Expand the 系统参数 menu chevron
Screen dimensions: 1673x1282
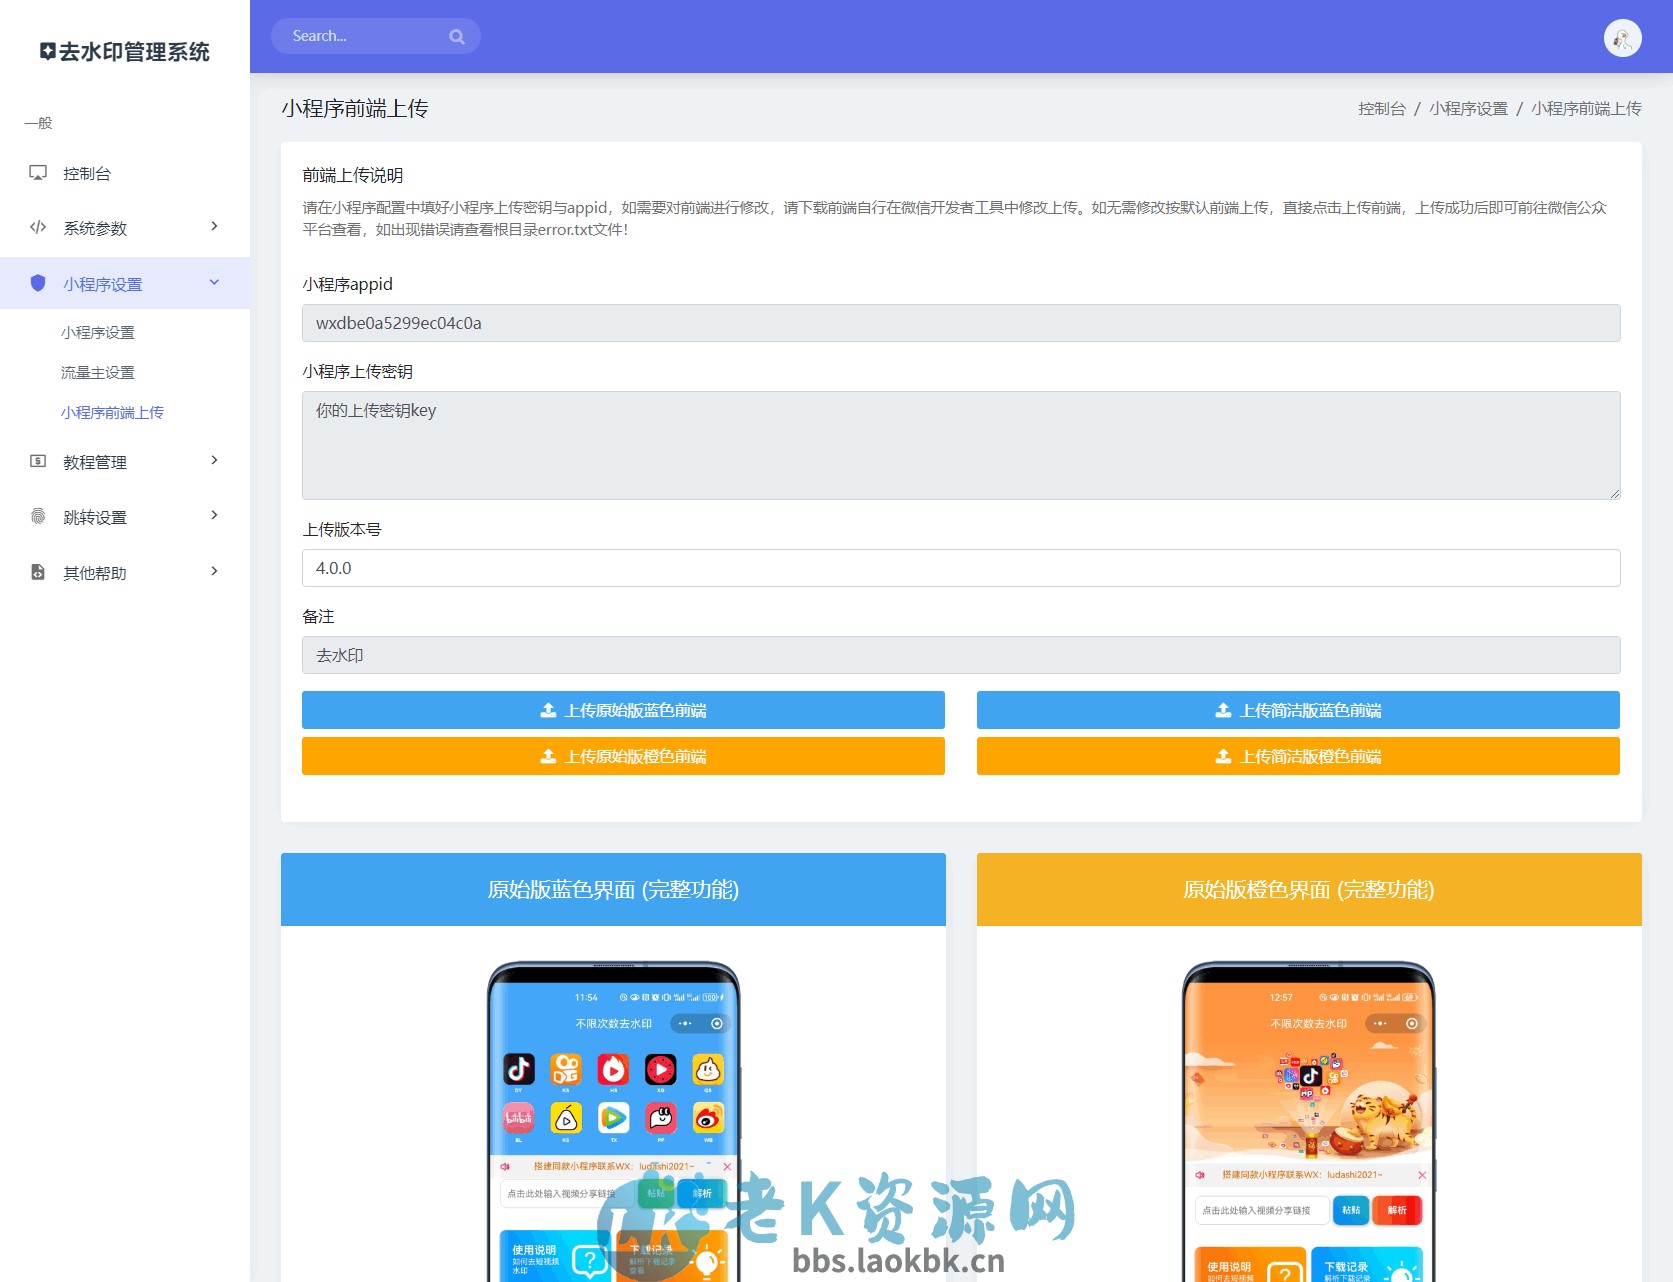(x=213, y=227)
